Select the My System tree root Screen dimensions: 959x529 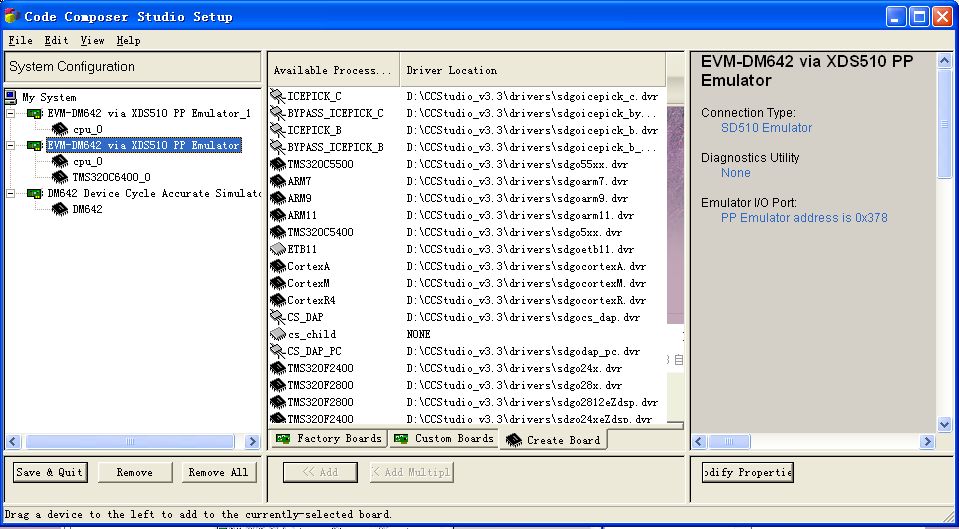point(49,98)
